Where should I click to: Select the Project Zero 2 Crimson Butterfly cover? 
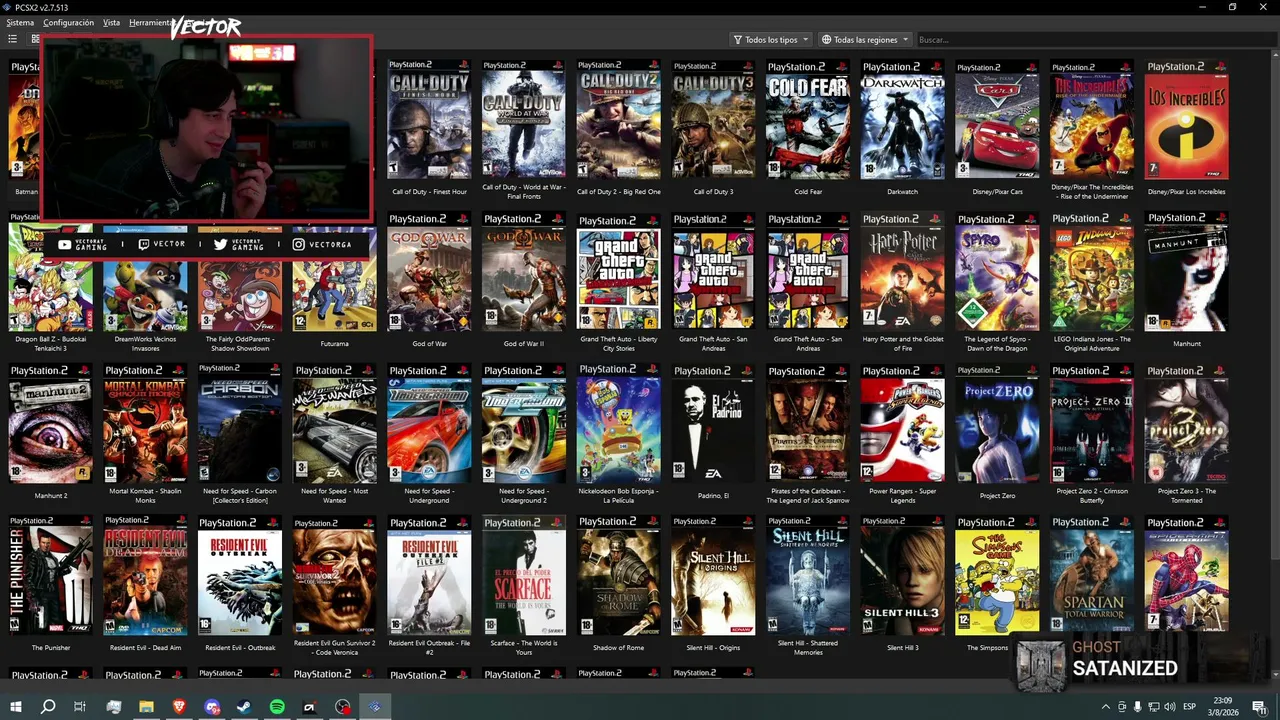click(x=1091, y=424)
